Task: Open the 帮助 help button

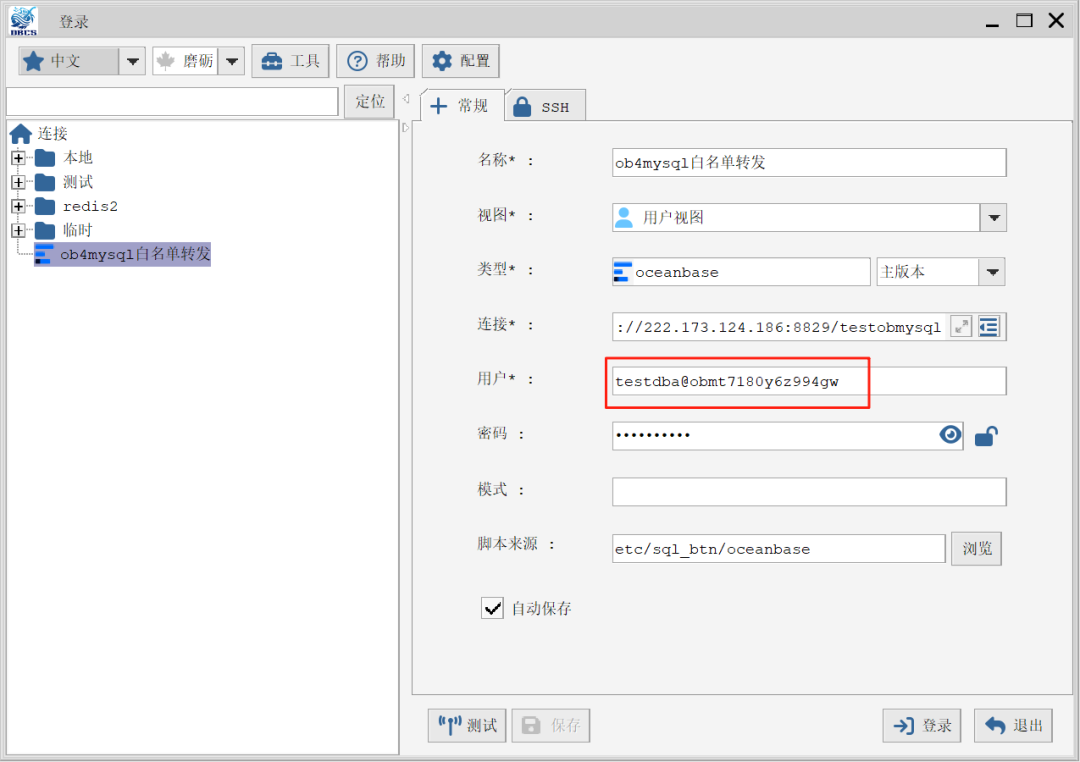Action: click(x=375, y=61)
